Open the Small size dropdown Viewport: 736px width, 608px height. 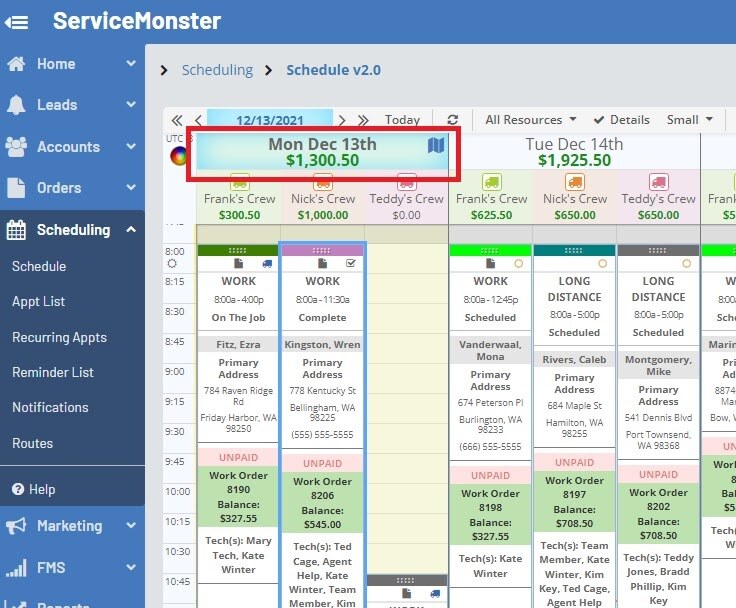[690, 119]
